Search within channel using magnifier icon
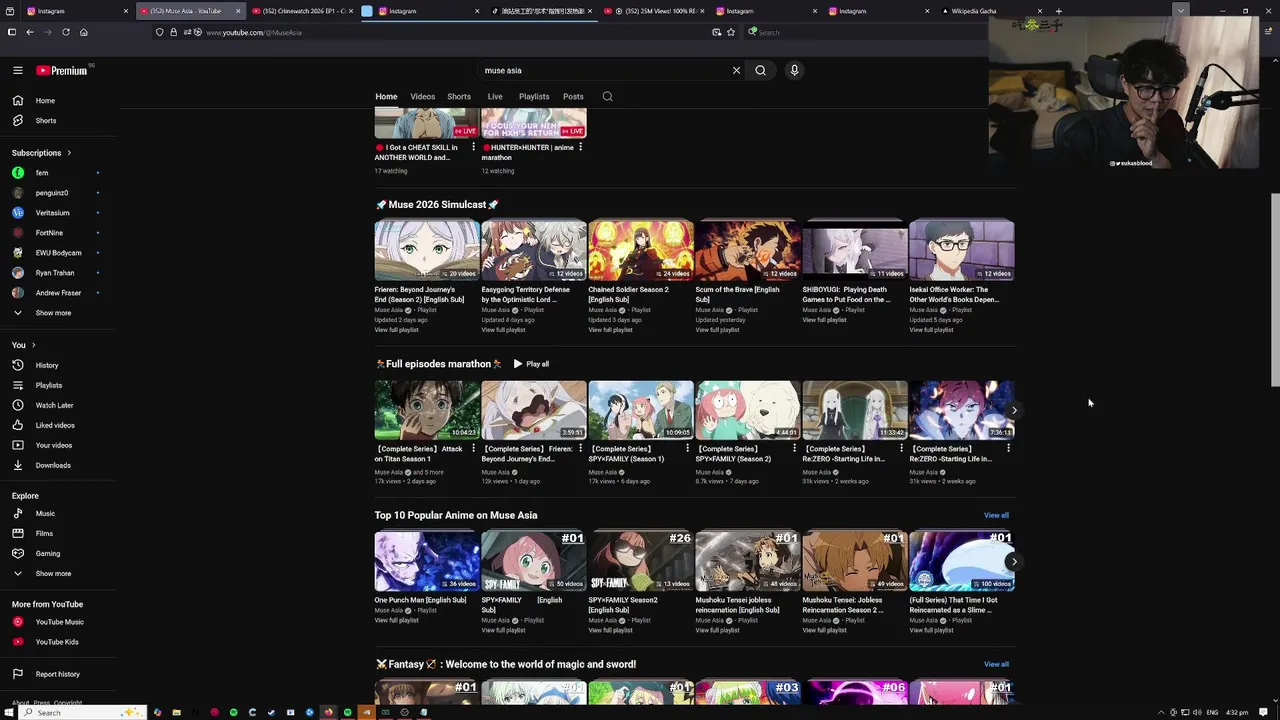 click(x=607, y=96)
